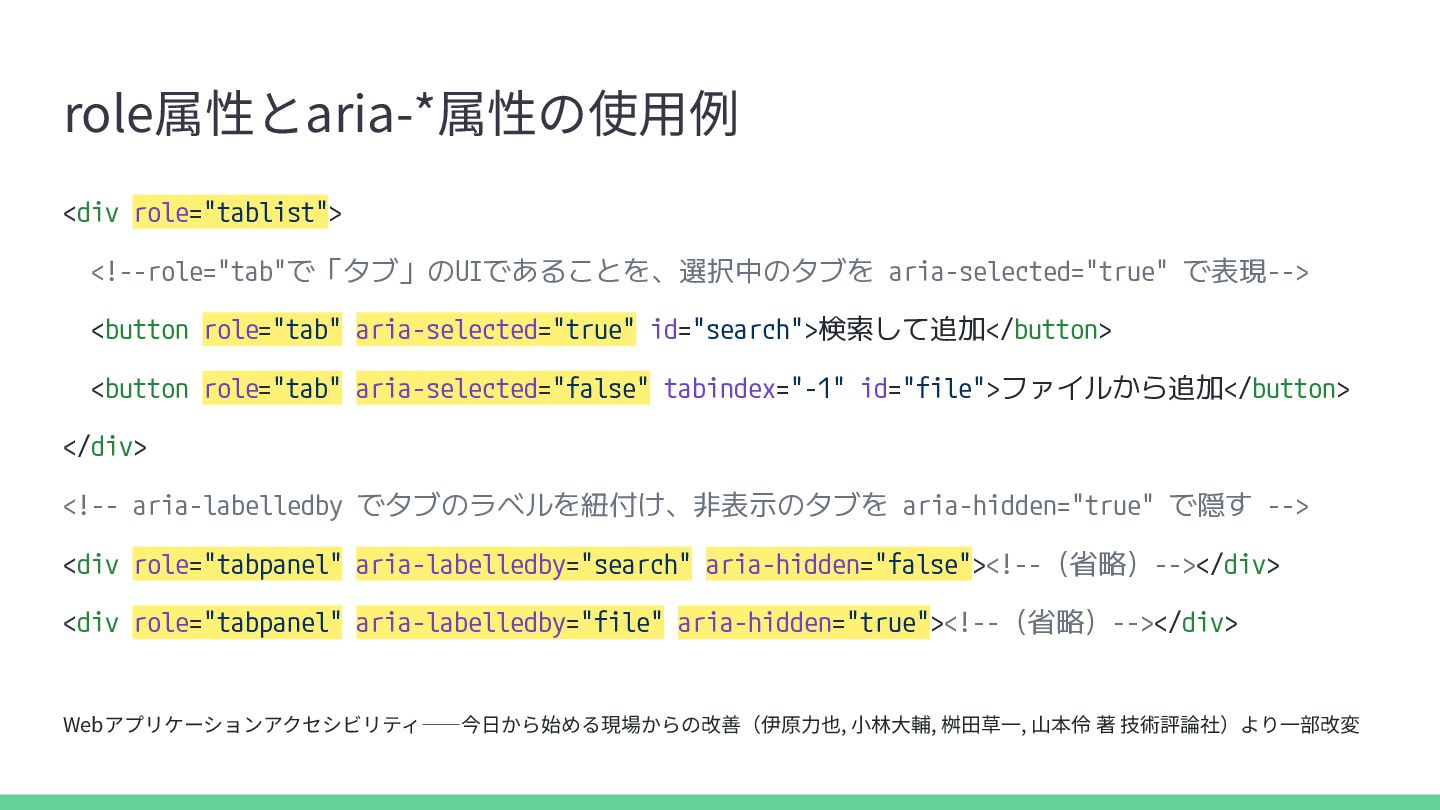Click role="tabpanel" on the aria-labelledby="file" line
The width and height of the screenshot is (1440, 810).
tap(237, 623)
